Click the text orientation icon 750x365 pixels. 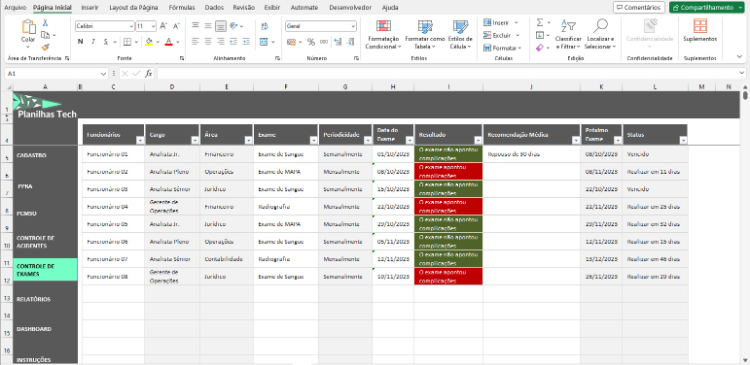233,26
